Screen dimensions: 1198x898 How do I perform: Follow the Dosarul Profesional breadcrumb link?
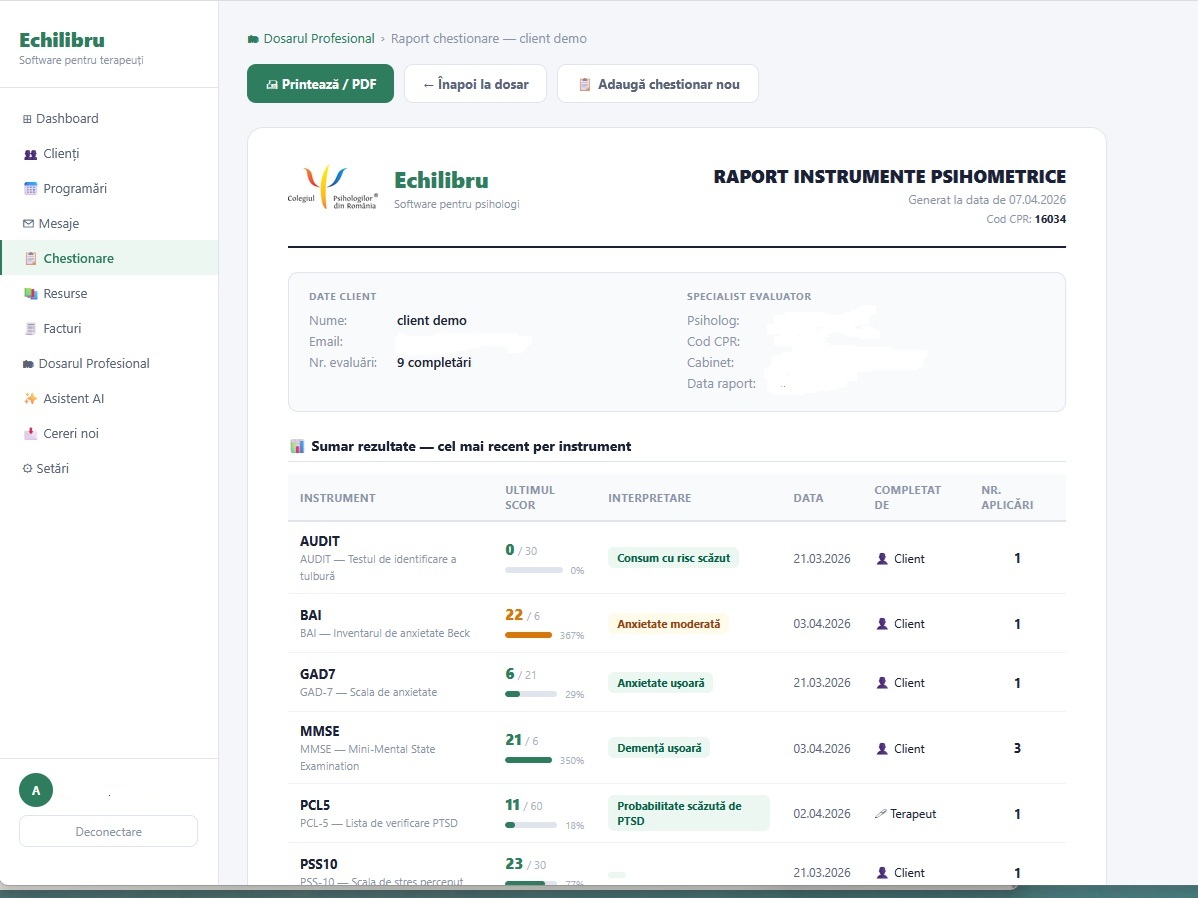pyautogui.click(x=318, y=39)
